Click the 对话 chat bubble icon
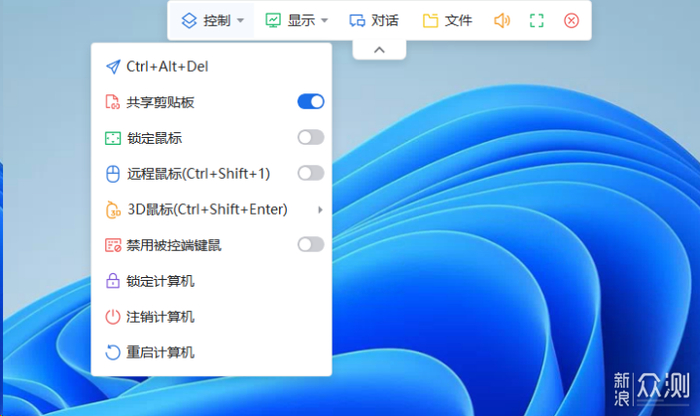The height and width of the screenshot is (416, 700). [357, 21]
